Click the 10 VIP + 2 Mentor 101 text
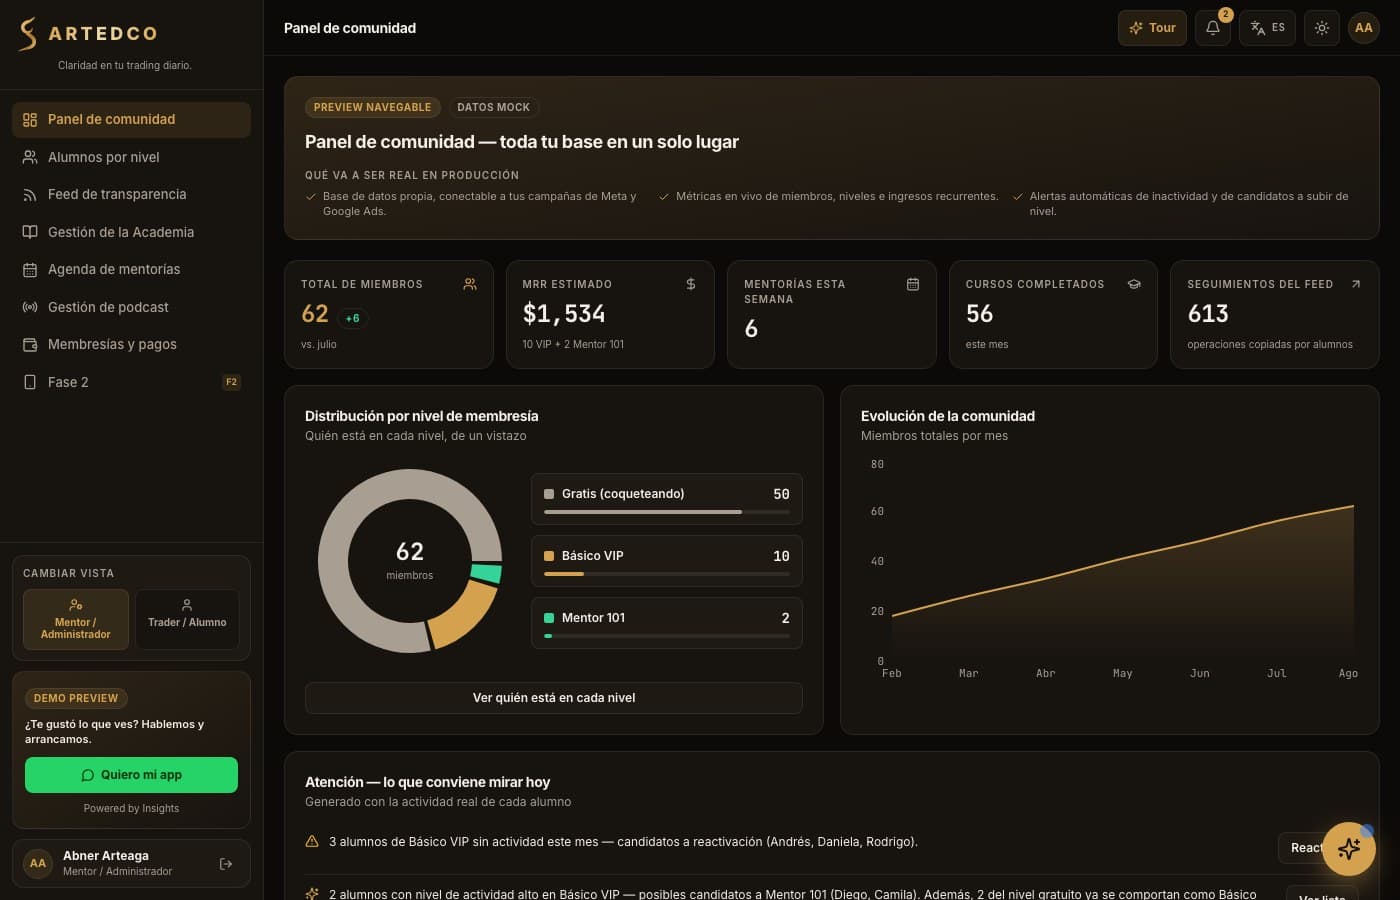The width and height of the screenshot is (1400, 900). pyautogui.click(x=573, y=344)
